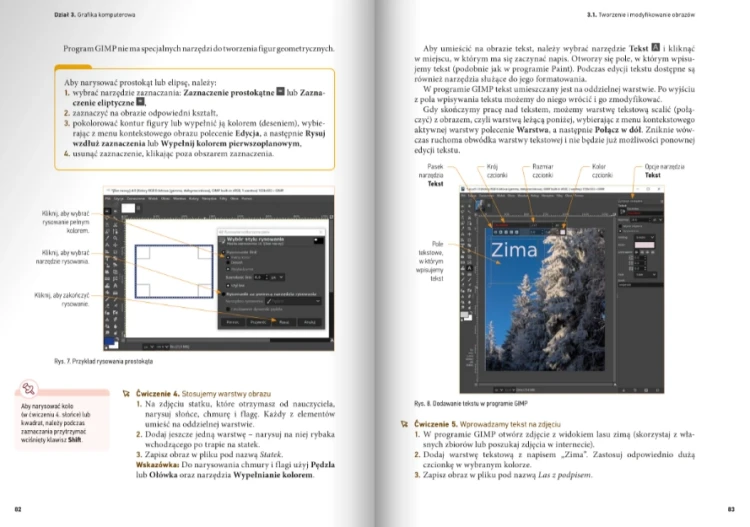
Task: Open Zaznaczenie menu in Rys. 7 GIMP window
Action: point(136,198)
